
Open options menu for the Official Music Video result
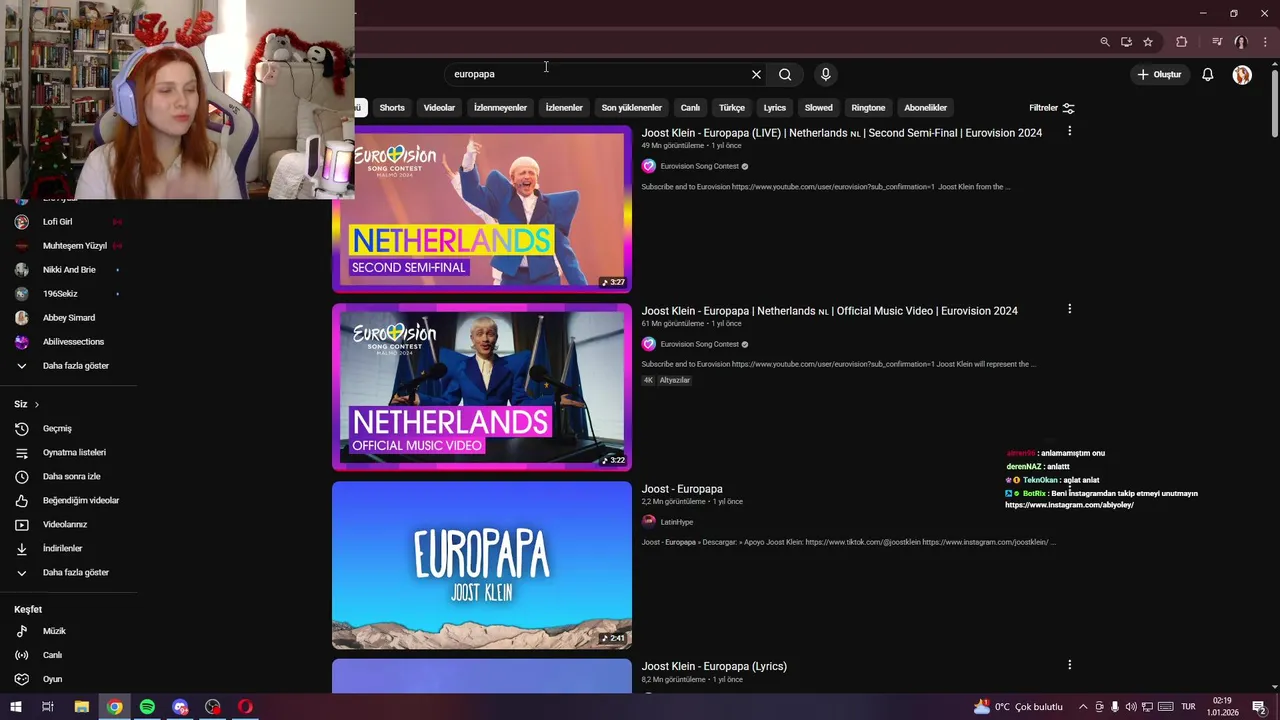1069,309
